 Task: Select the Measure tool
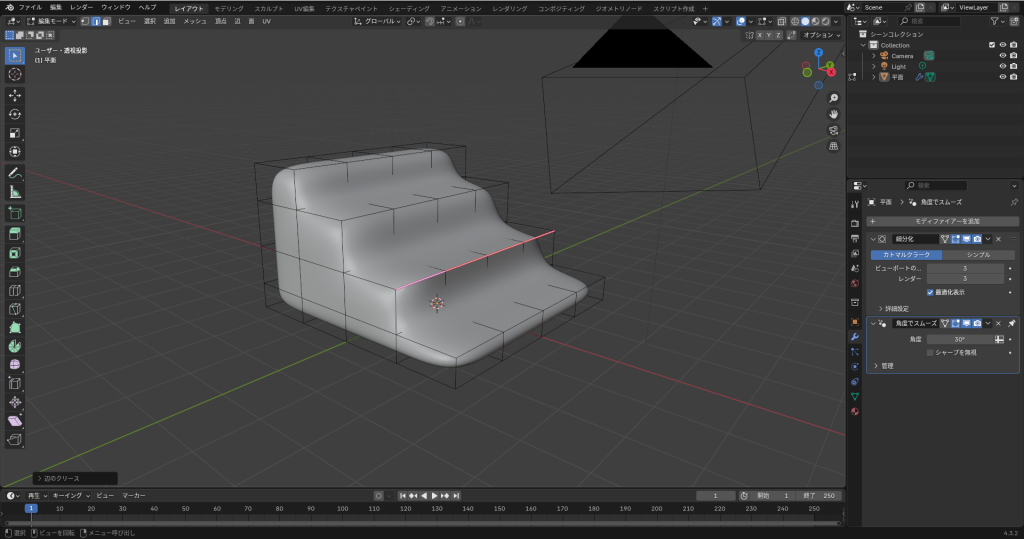[x=15, y=192]
